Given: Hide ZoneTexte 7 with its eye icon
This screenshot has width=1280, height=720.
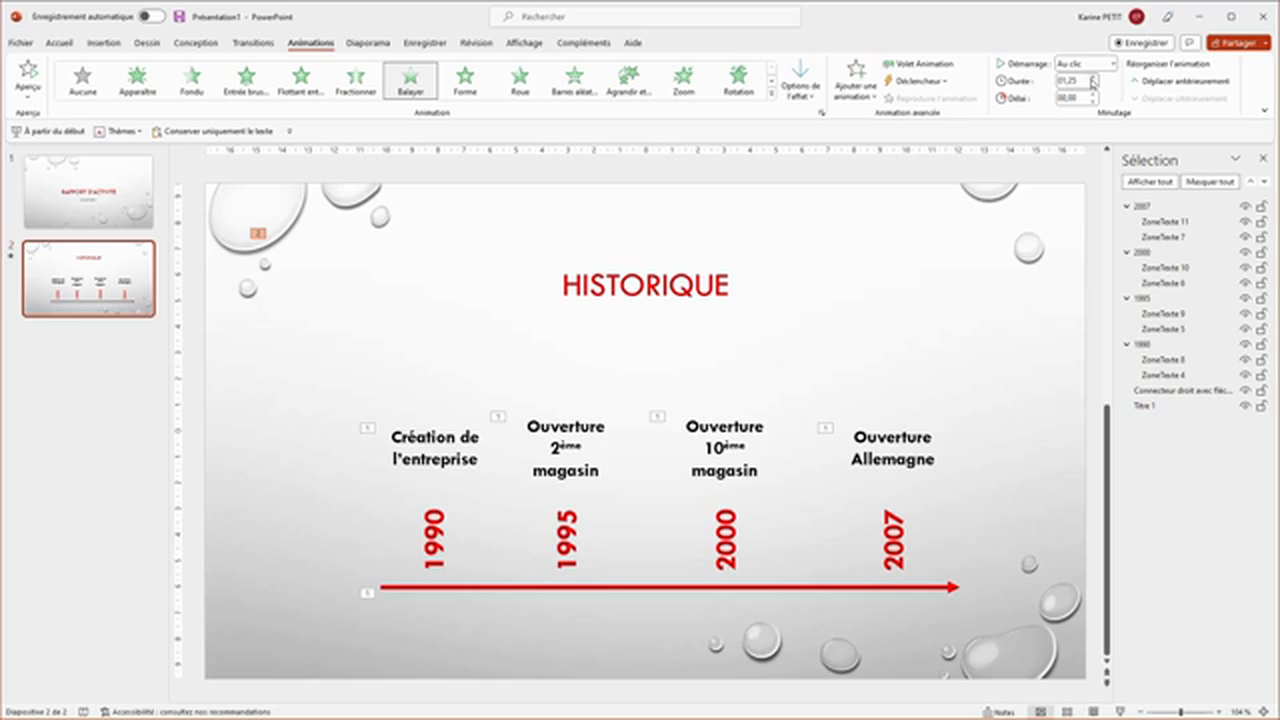Looking at the screenshot, I should tap(1246, 237).
